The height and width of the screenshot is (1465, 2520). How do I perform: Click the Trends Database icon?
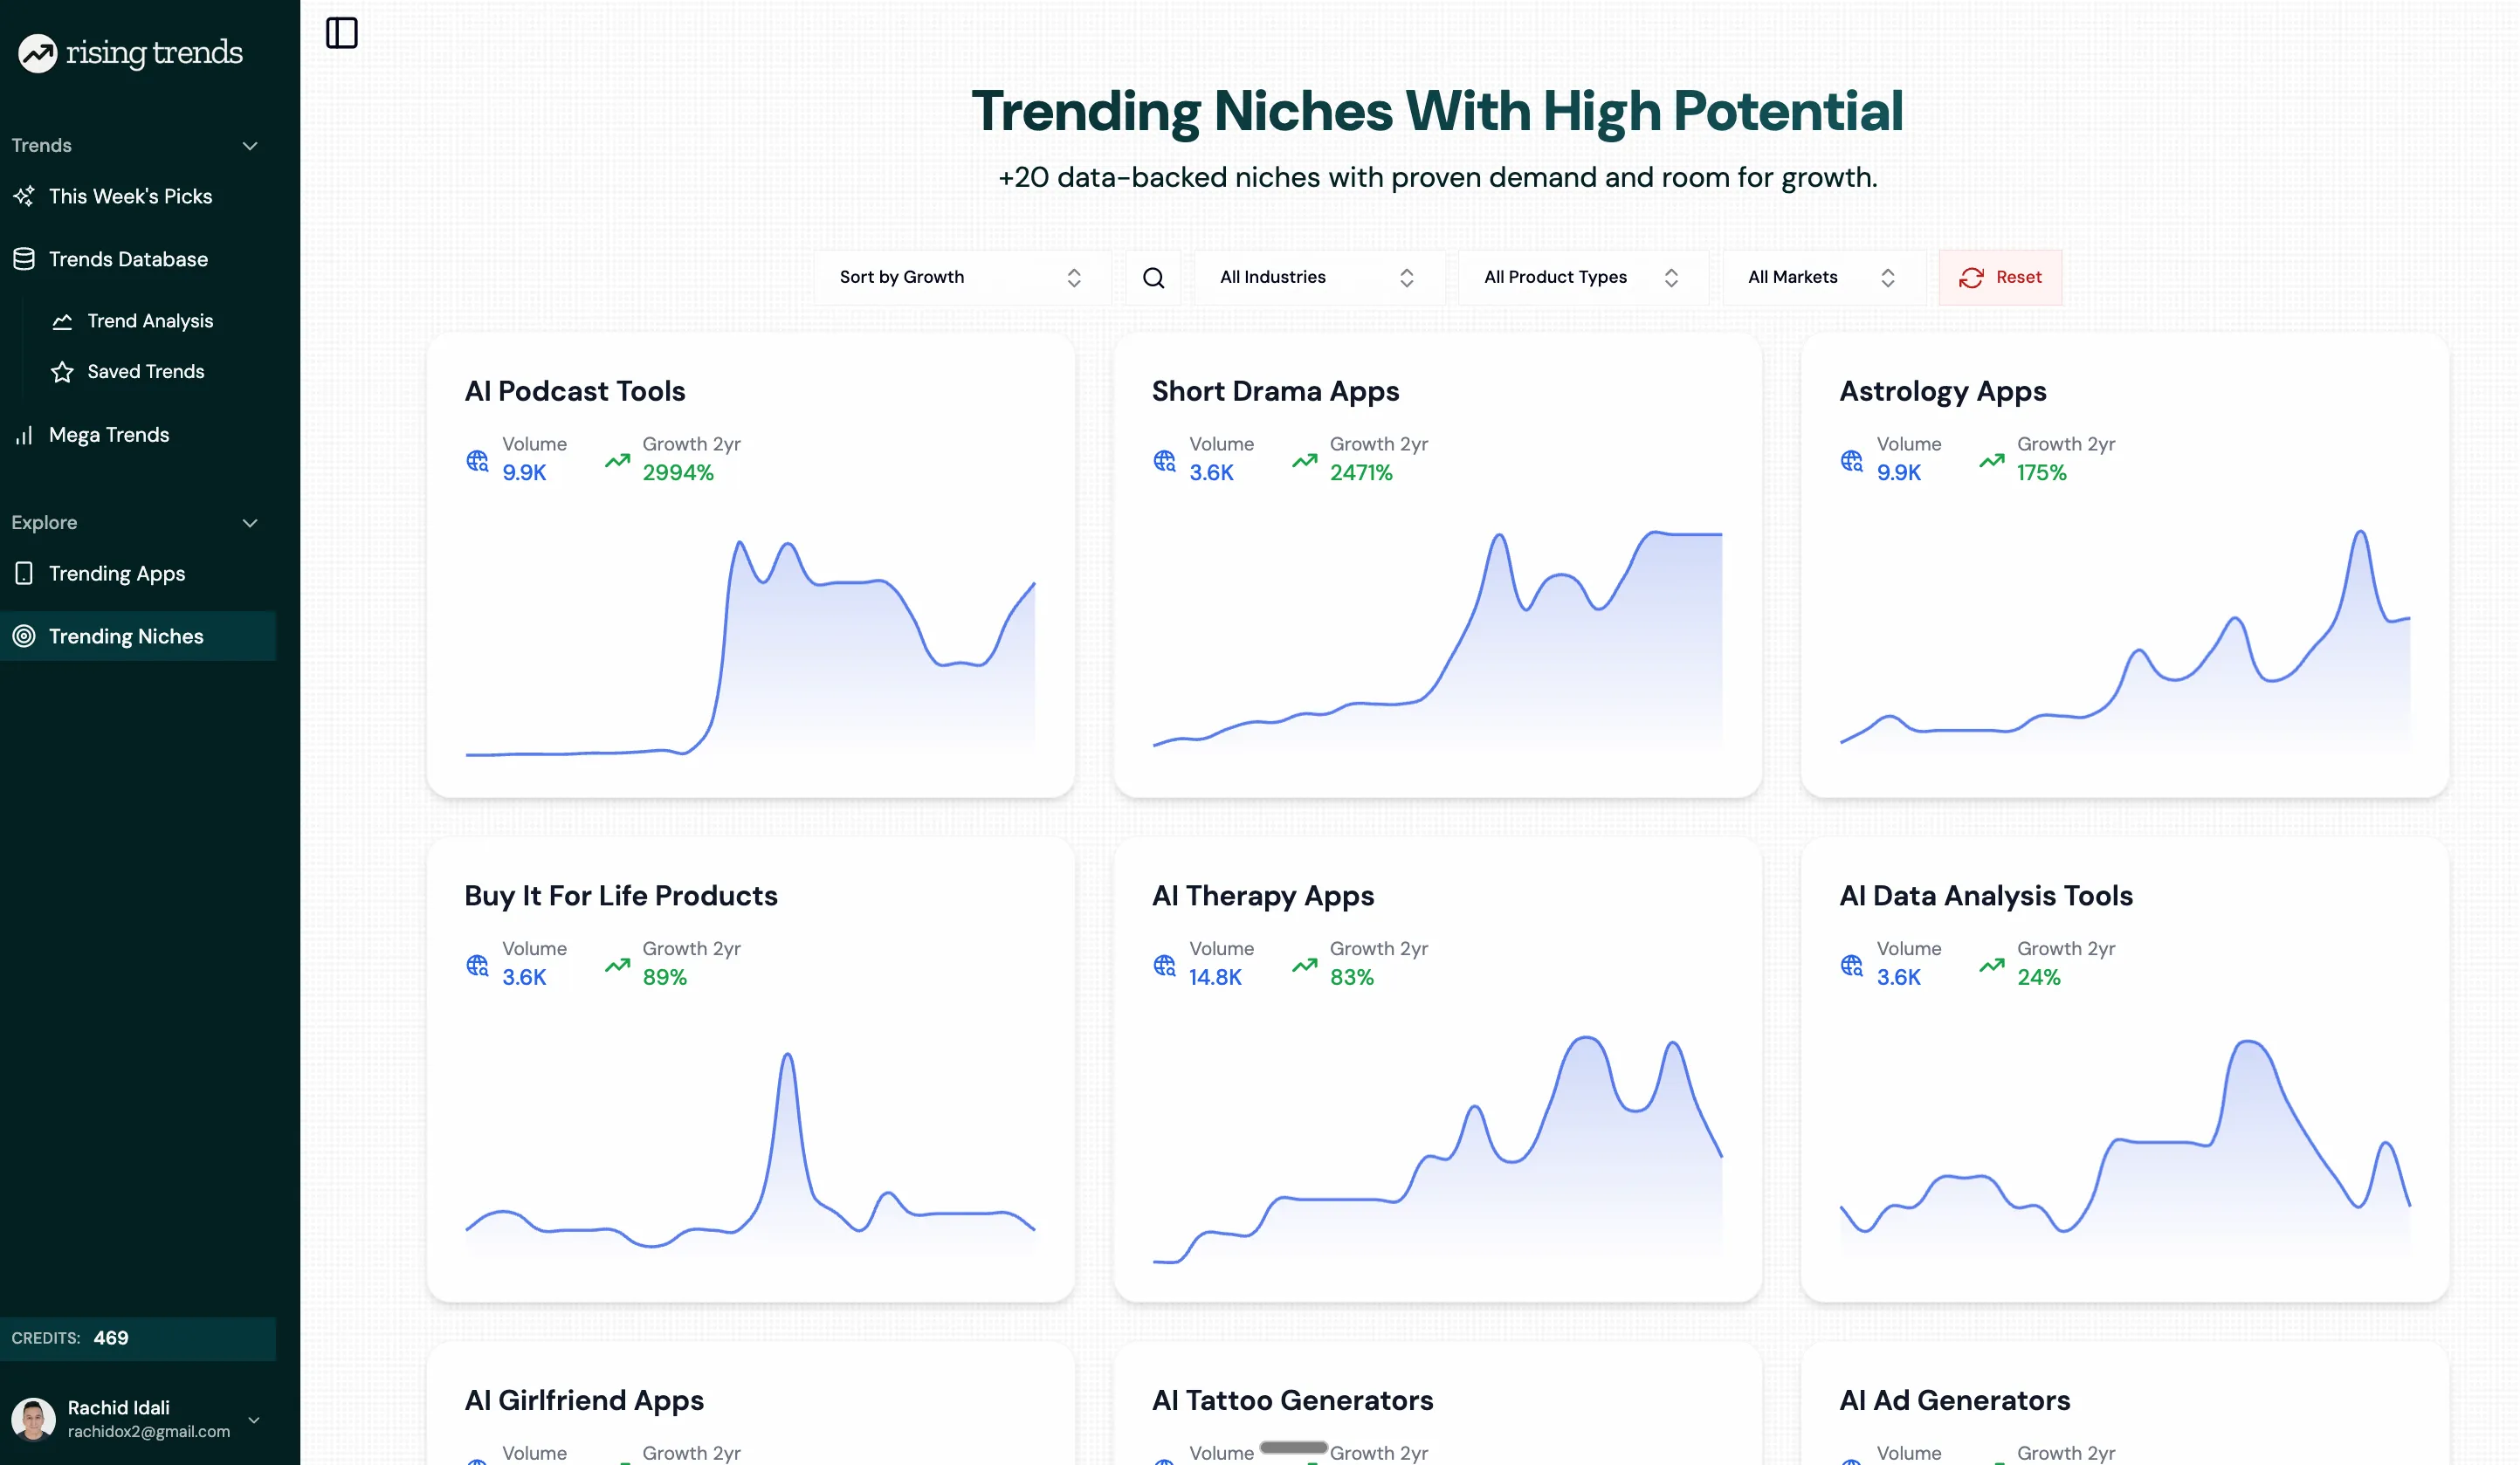(24, 259)
